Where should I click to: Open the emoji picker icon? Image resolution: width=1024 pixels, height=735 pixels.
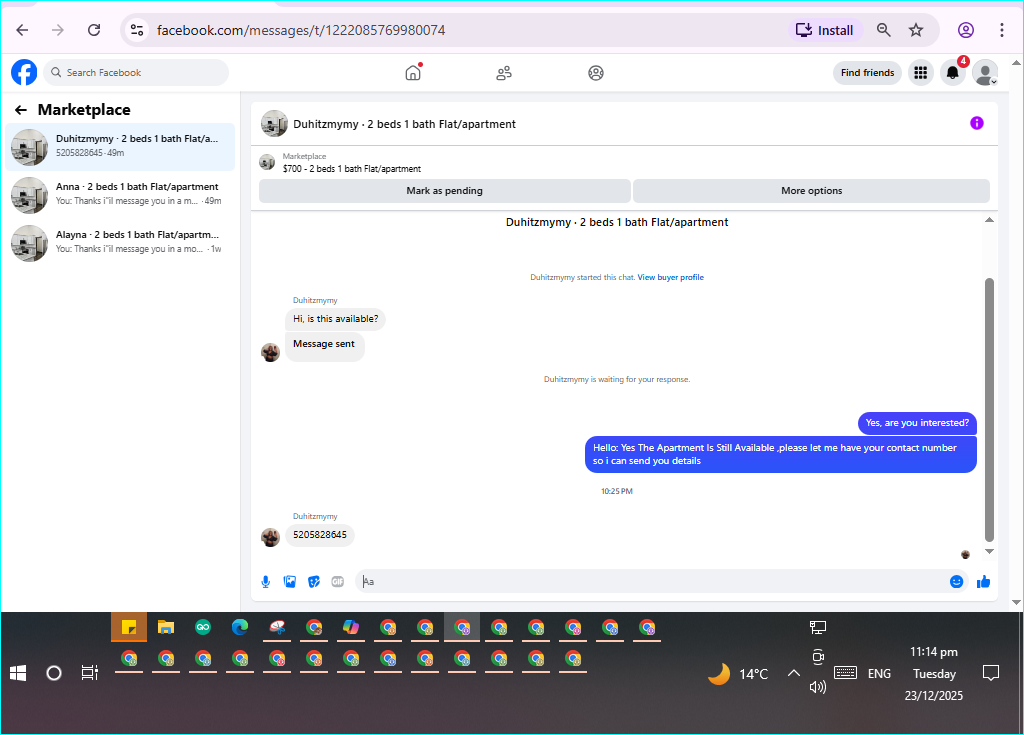pyautogui.click(x=956, y=582)
